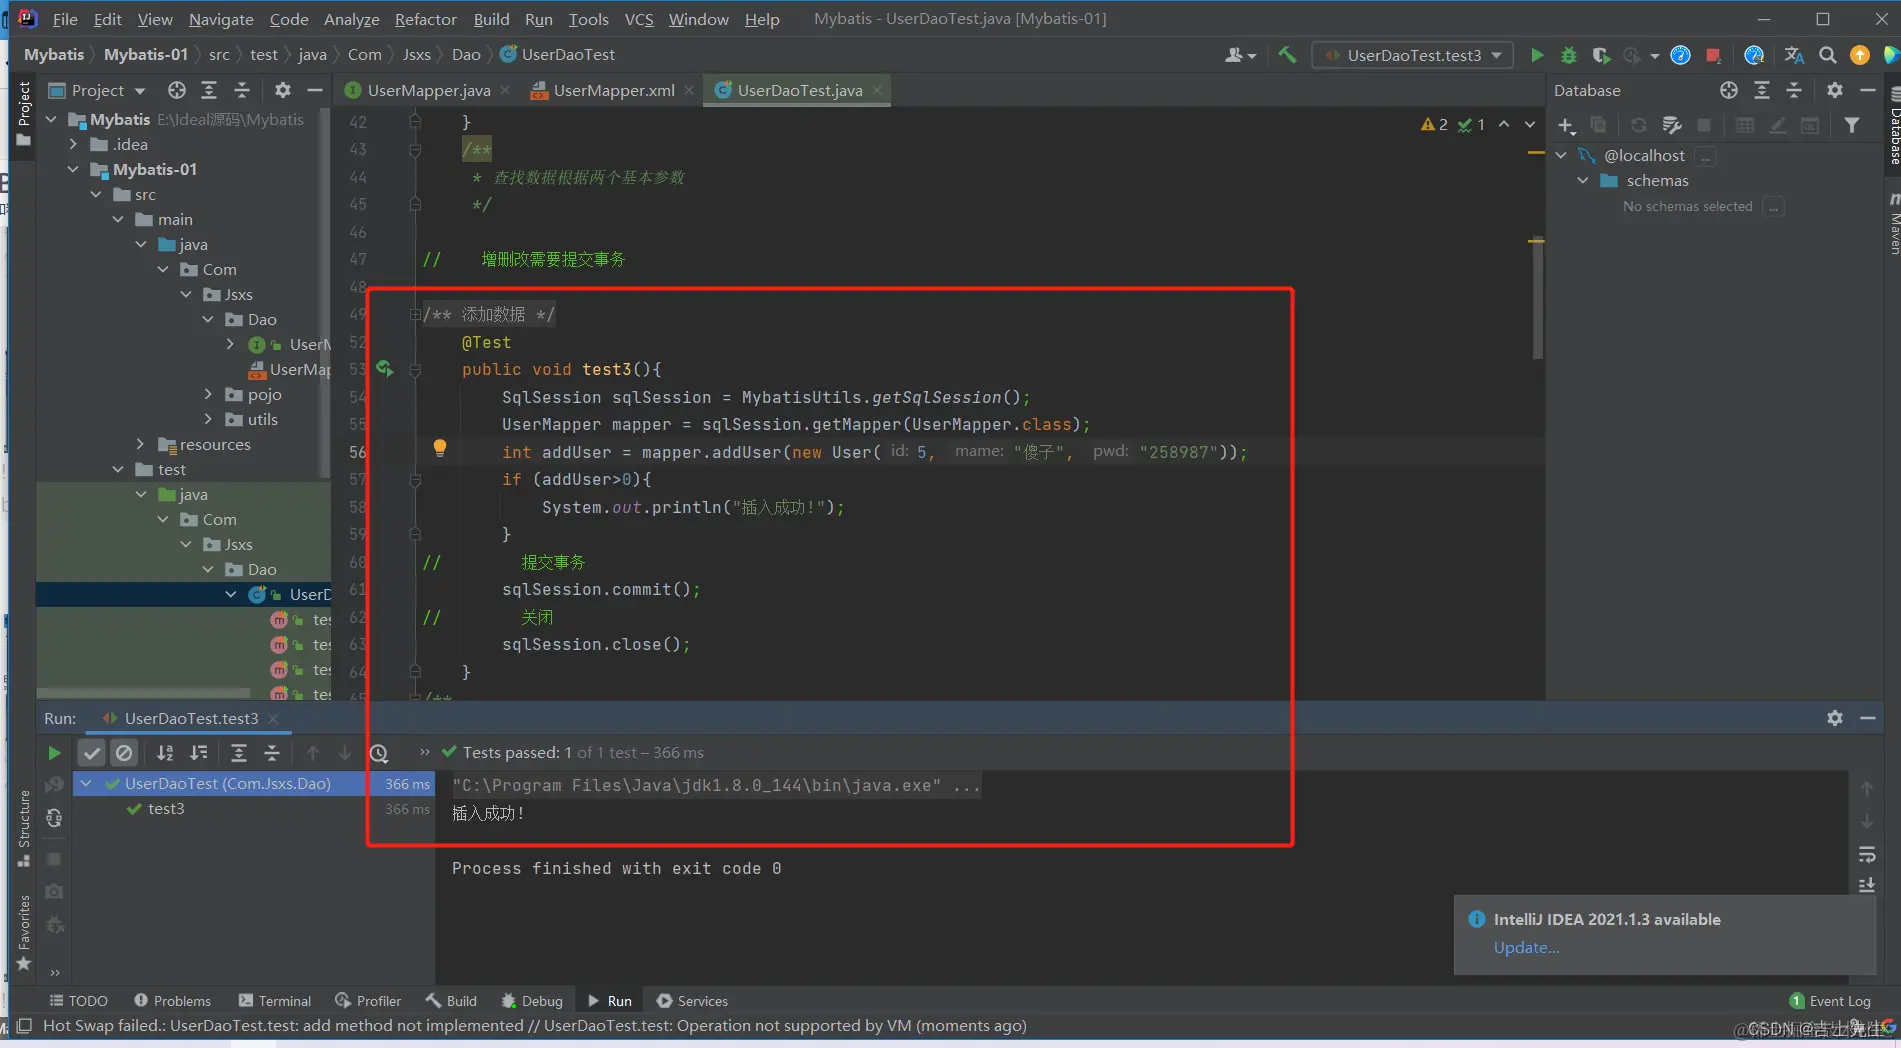The image size is (1901, 1048).
Task: Open the TODO tool window
Action: (x=78, y=1001)
